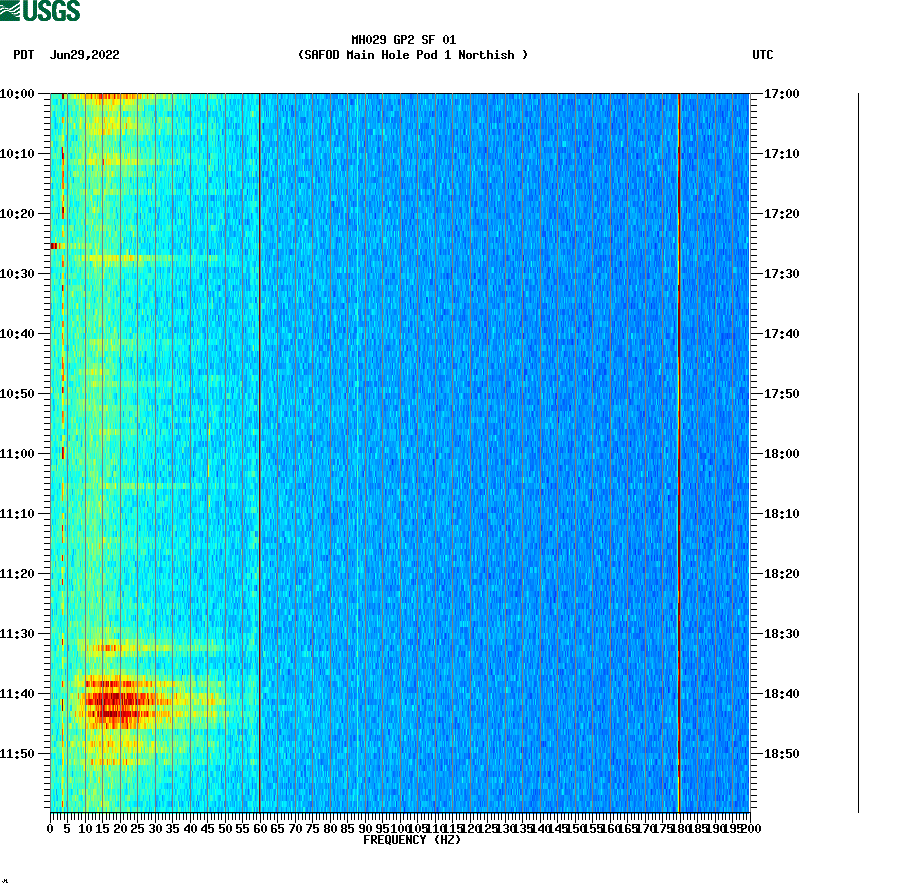Click the gridline at 60 Hz
This screenshot has width=902, height=892.
tap(258, 450)
